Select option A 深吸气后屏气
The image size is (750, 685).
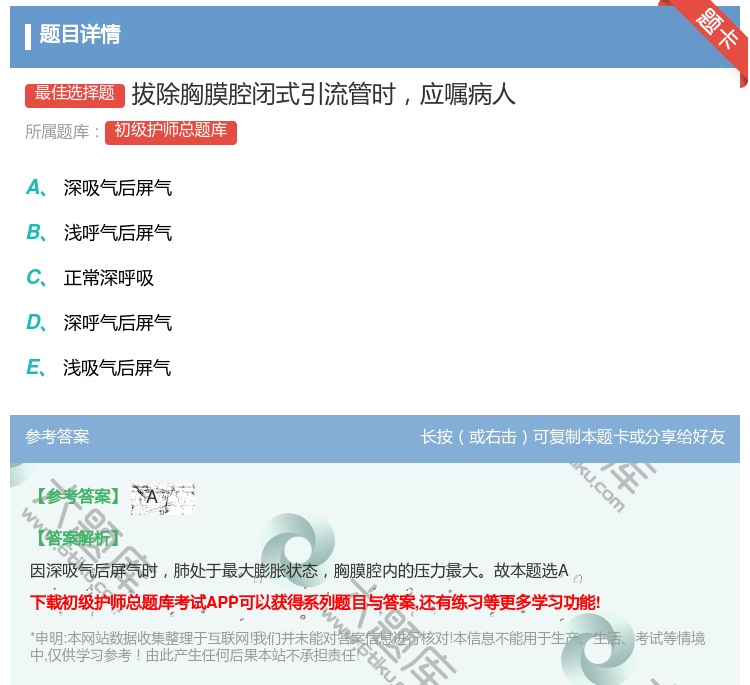[99, 188]
